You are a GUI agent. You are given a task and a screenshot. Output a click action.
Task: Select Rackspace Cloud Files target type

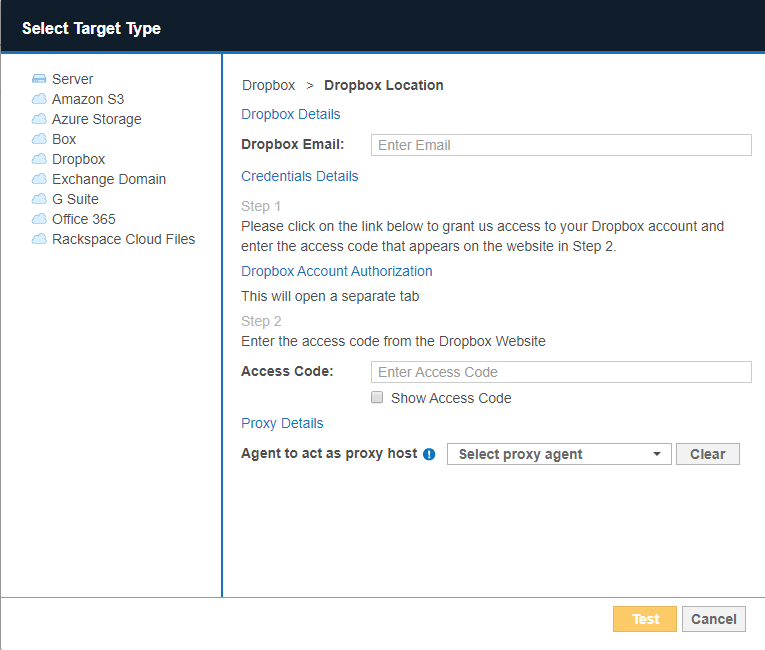click(x=123, y=239)
